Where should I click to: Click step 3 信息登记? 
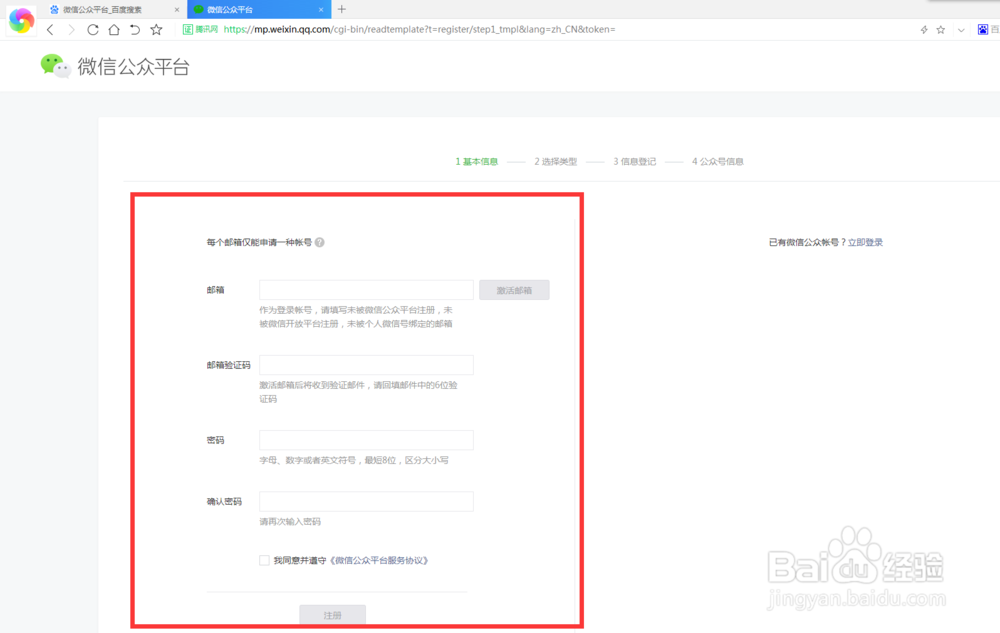pyautogui.click(x=635, y=161)
